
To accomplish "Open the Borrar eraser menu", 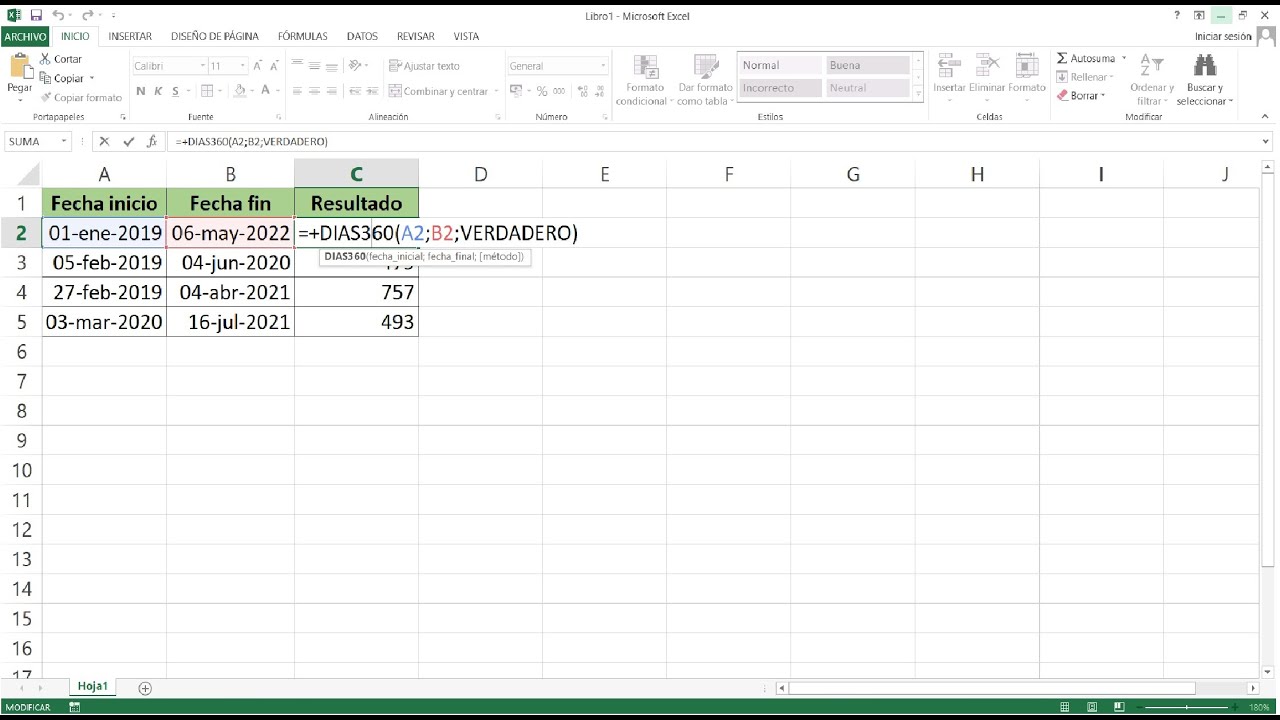I will click(1081, 96).
